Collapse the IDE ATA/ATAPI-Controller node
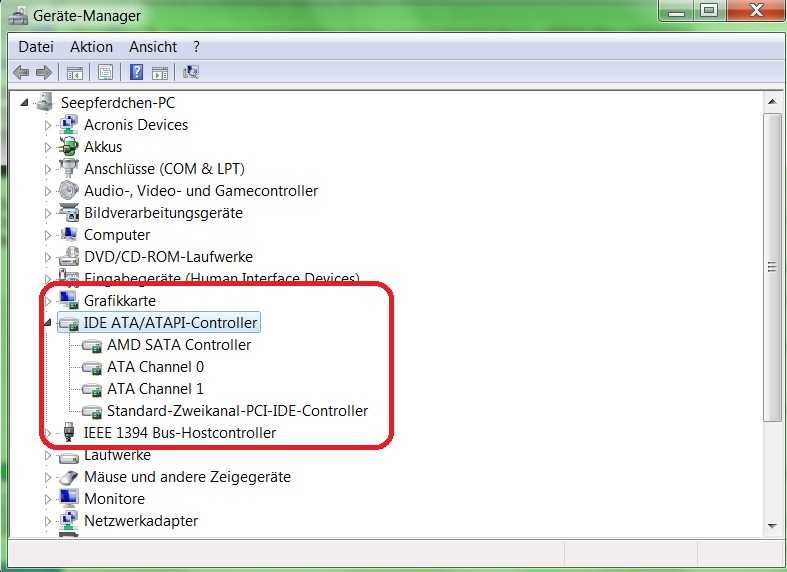The image size is (787, 572). pos(48,323)
